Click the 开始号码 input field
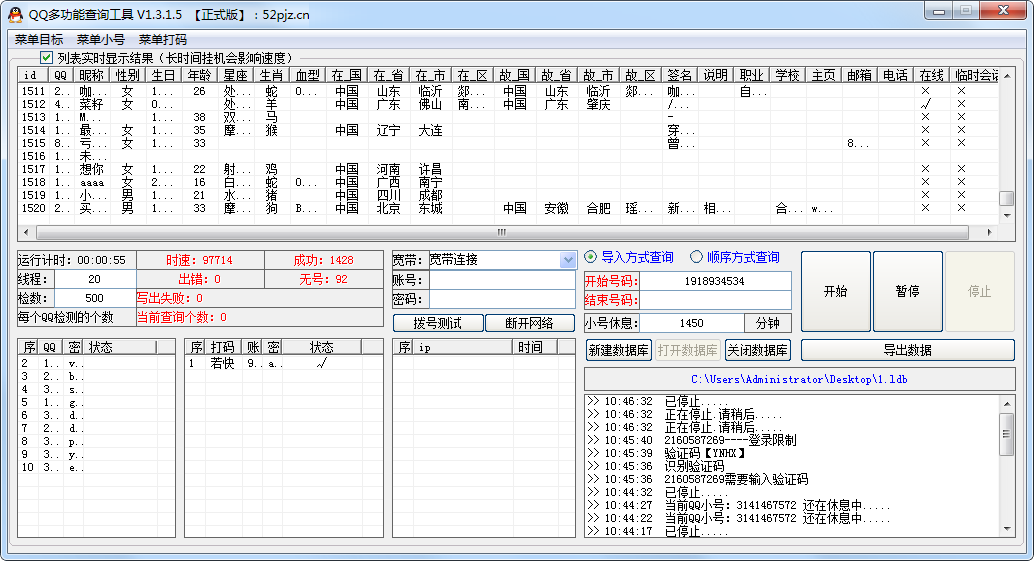The height and width of the screenshot is (561, 1034). tap(715, 281)
